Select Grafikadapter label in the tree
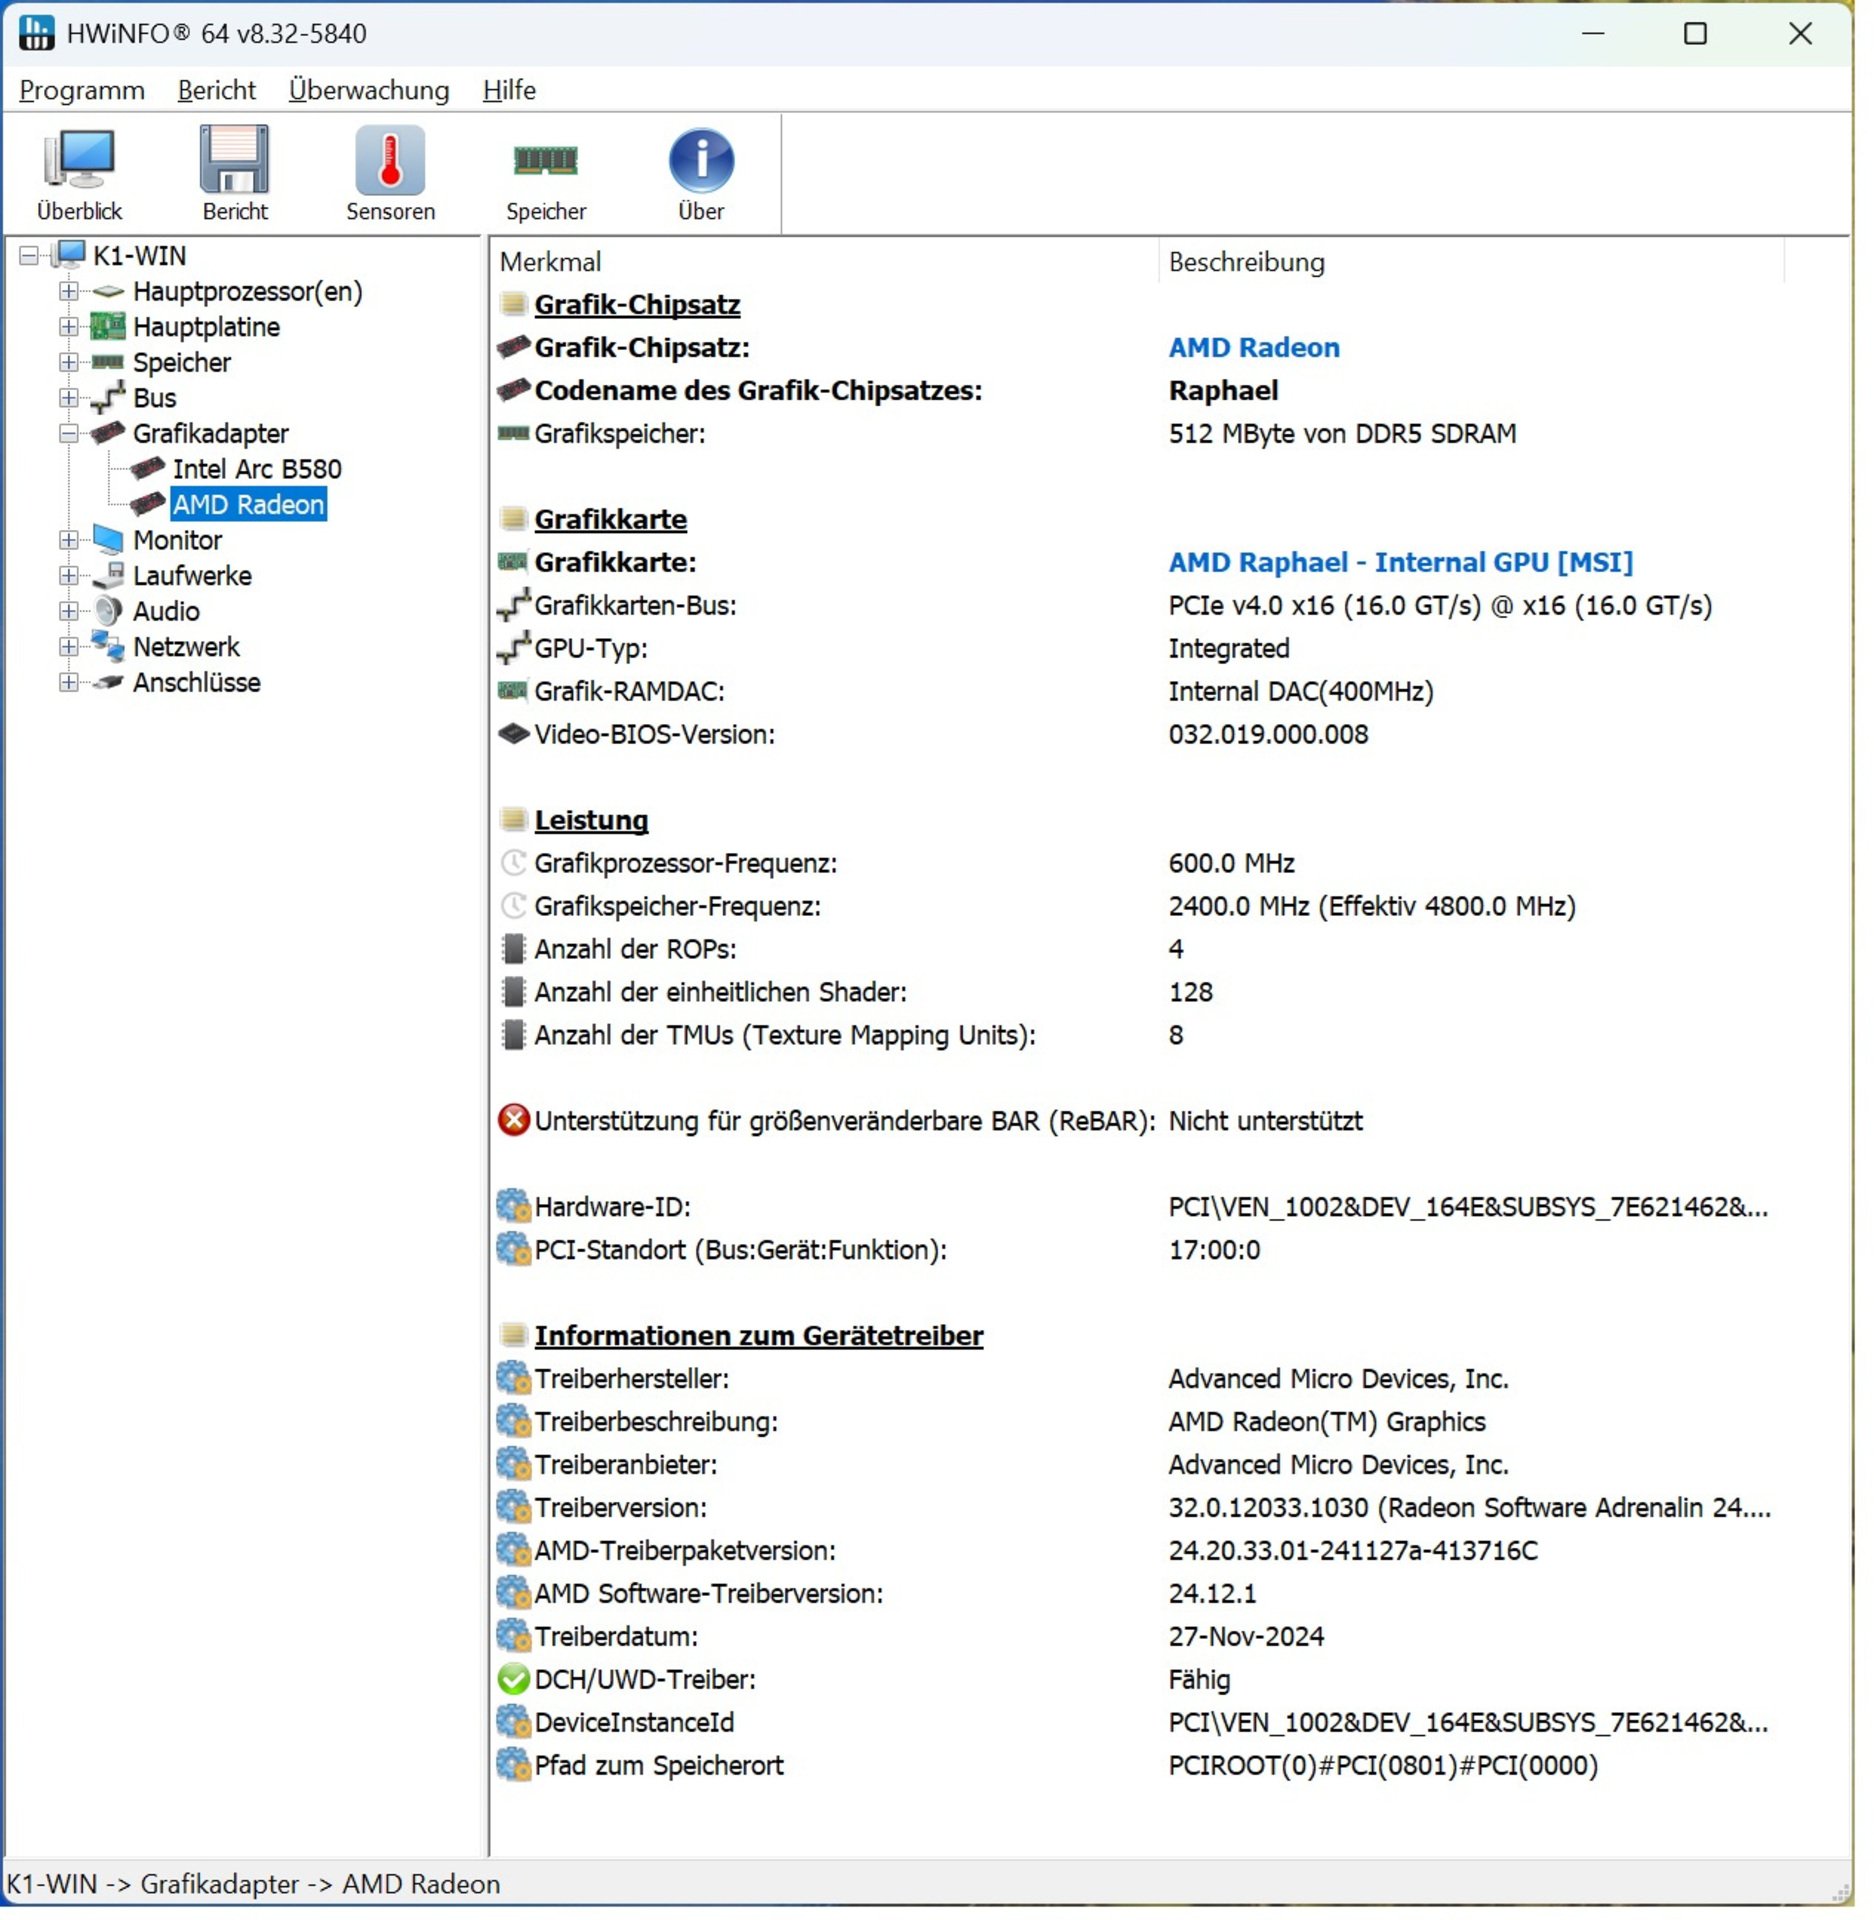 click(x=211, y=434)
